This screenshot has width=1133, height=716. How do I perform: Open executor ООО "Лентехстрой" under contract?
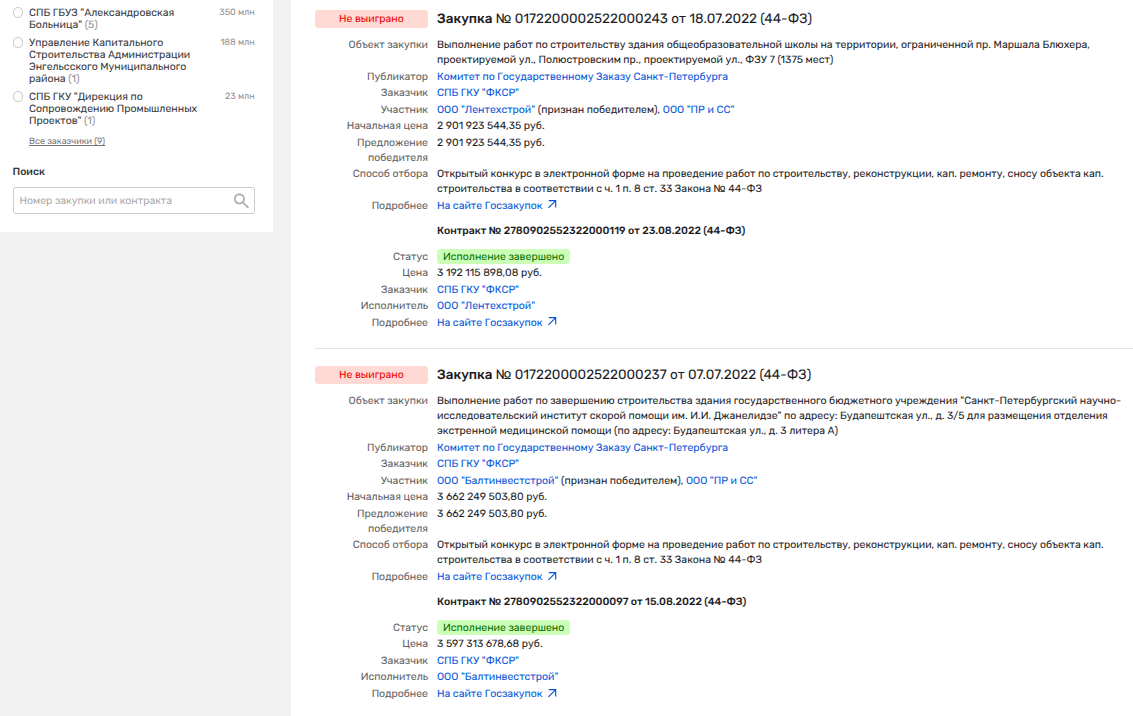click(x=486, y=305)
